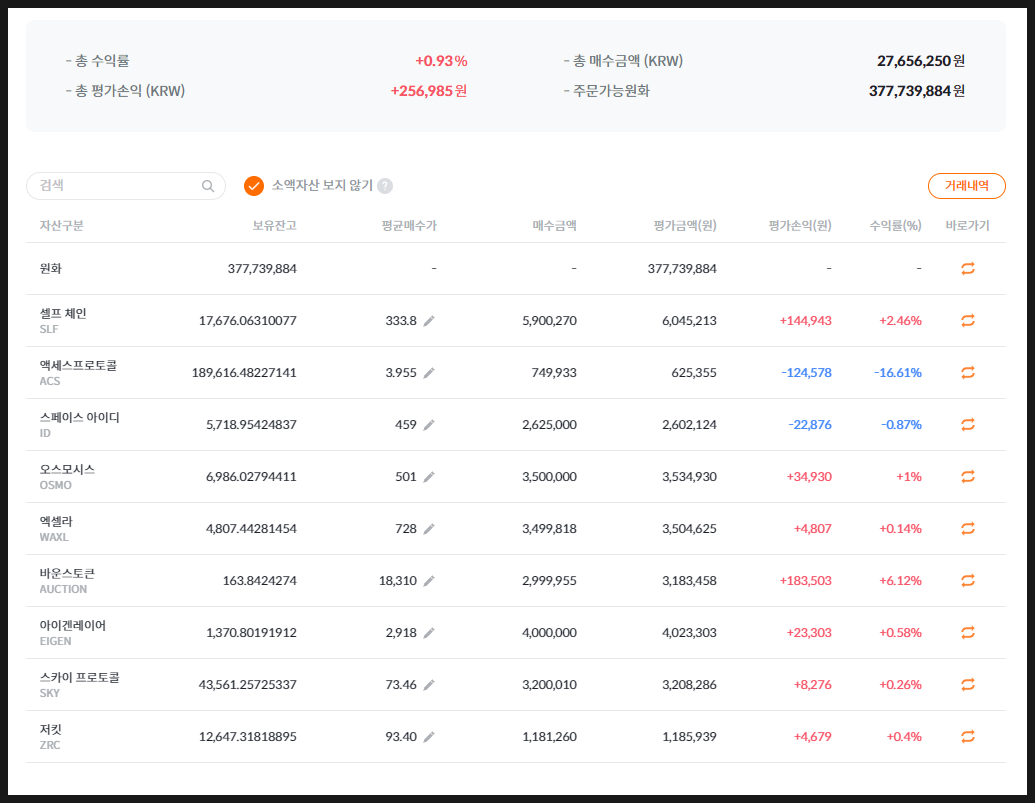This screenshot has height=803, width=1035.
Task: Click into the 검색 search field
Action: click(x=125, y=186)
